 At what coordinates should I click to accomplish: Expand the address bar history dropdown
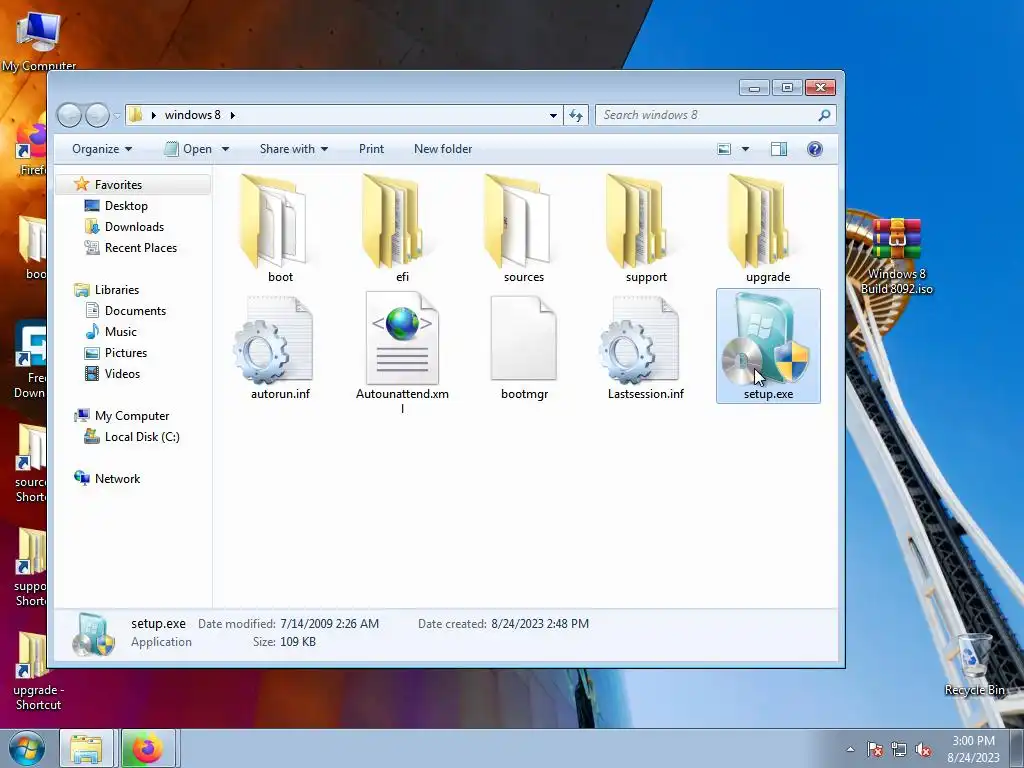553,116
